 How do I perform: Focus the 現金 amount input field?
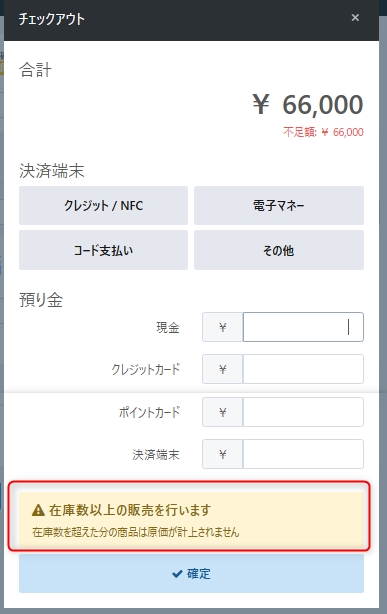[x=303, y=327]
